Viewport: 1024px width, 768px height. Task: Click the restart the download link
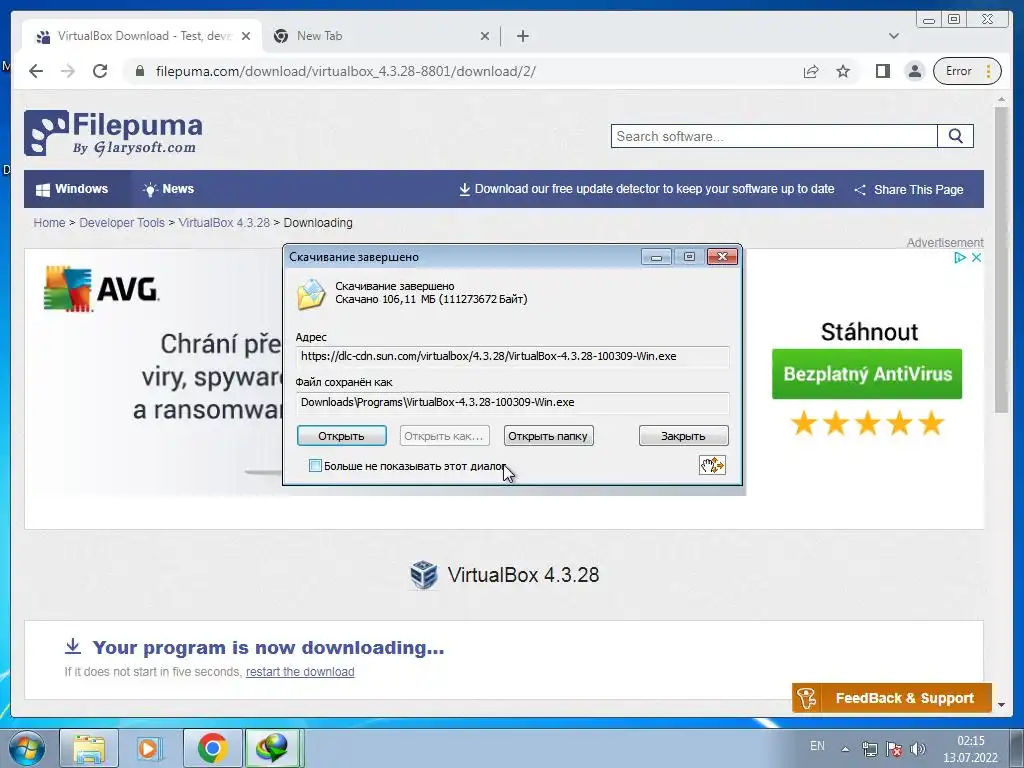point(300,671)
